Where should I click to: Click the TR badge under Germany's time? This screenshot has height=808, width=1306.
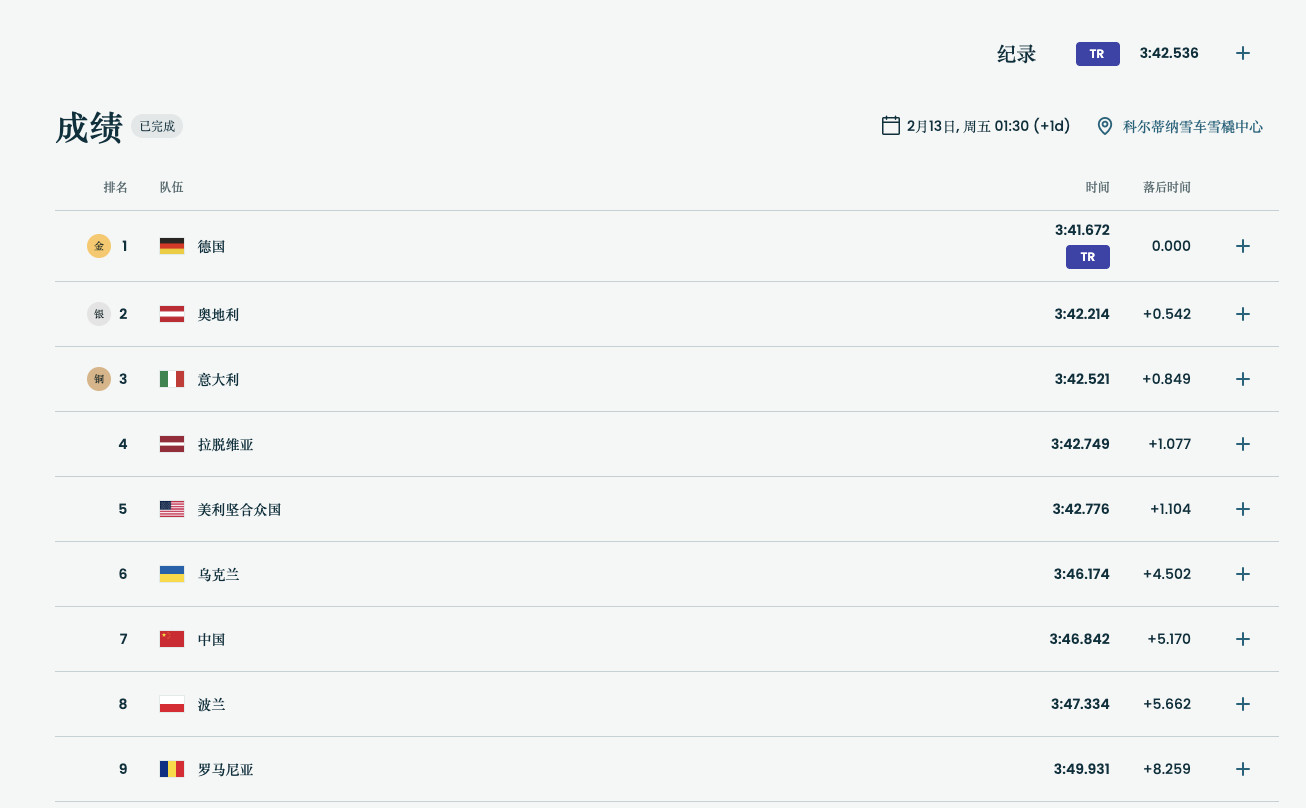click(1087, 257)
